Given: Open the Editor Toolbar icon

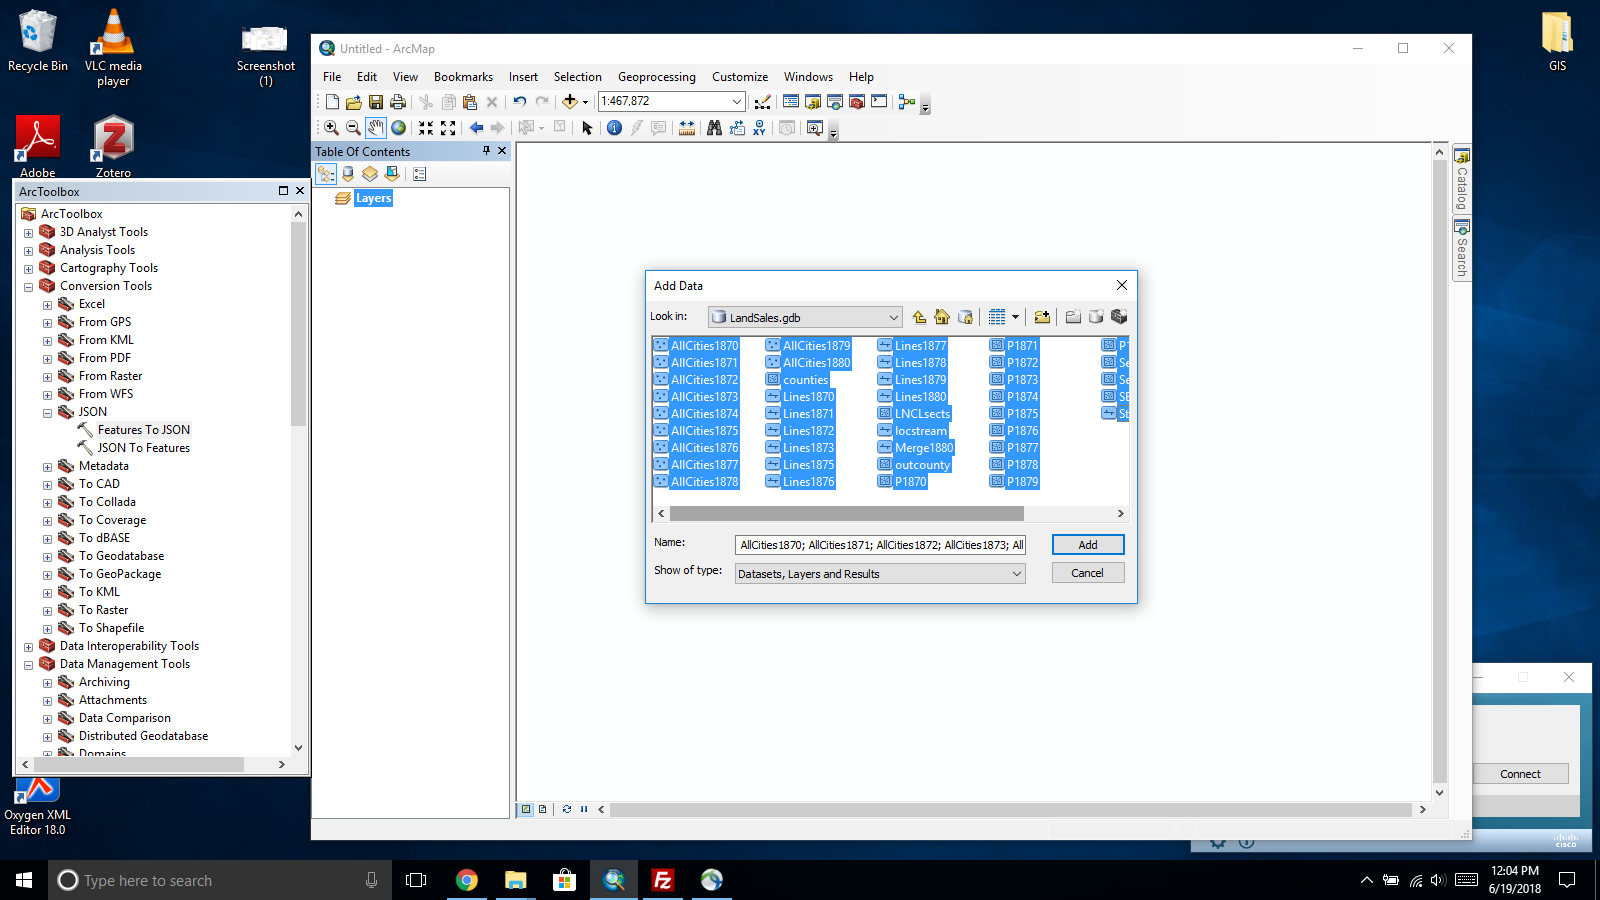Looking at the screenshot, I should [x=763, y=102].
